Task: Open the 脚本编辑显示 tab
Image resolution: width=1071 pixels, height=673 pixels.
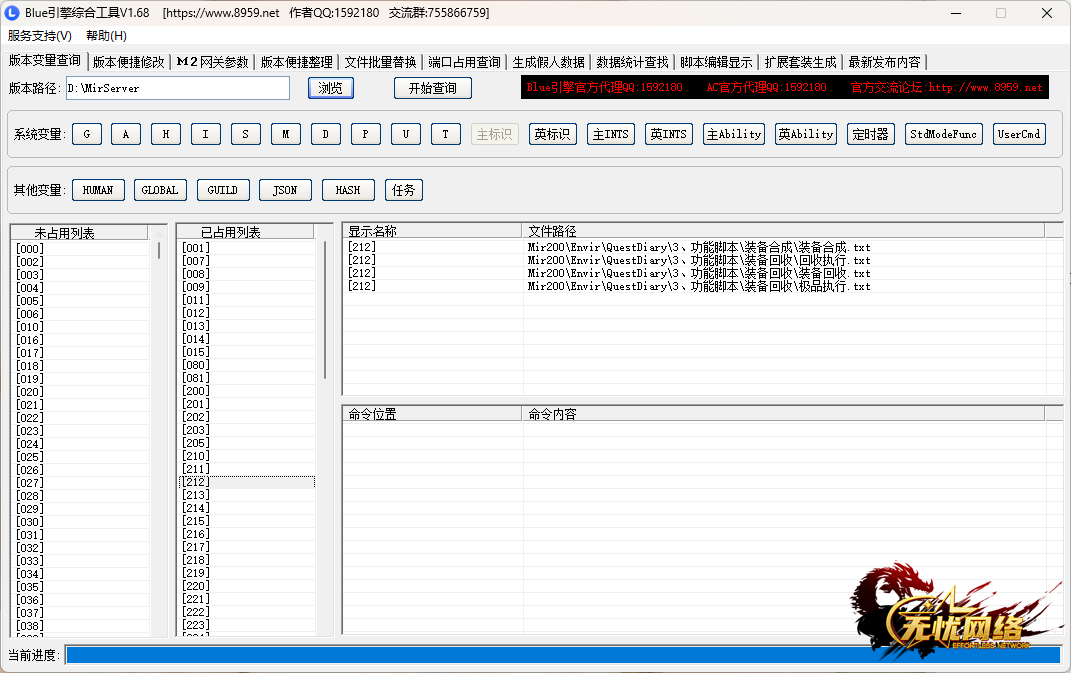Action: pyautogui.click(x=716, y=62)
